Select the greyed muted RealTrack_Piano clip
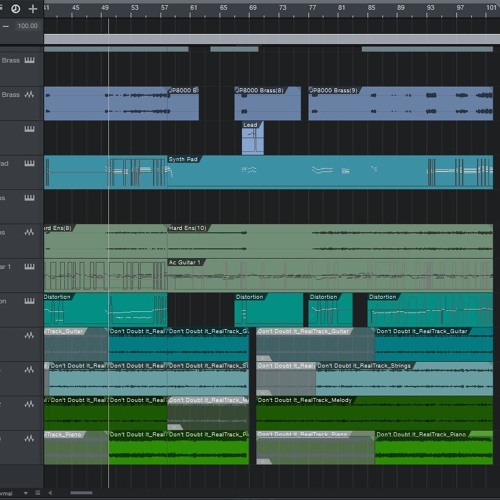500x500 pixels. [315, 448]
